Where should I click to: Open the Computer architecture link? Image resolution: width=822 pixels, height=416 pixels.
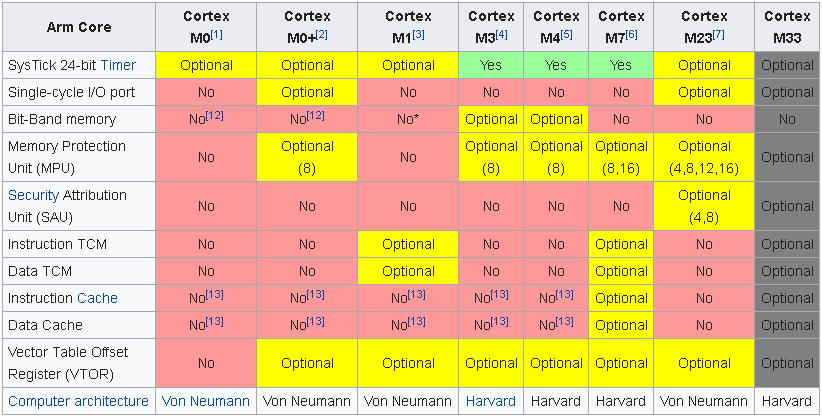pos(79,401)
